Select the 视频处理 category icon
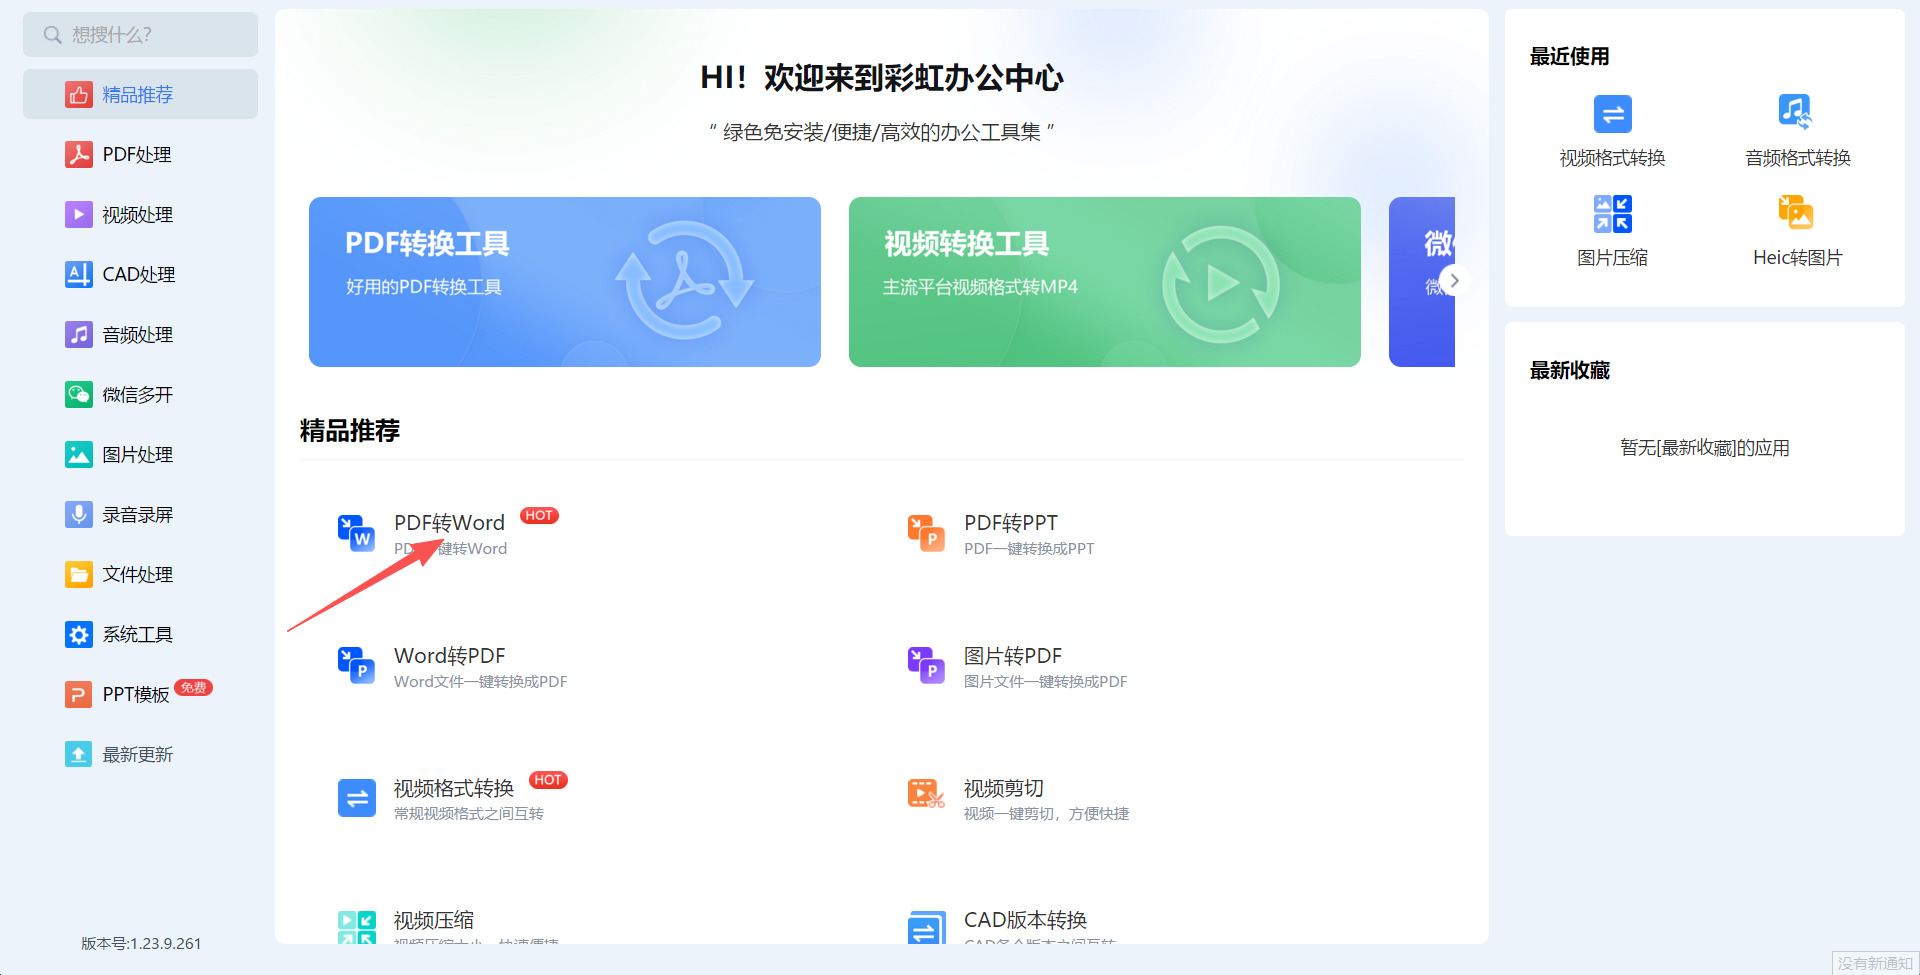The image size is (1920, 975). point(79,214)
